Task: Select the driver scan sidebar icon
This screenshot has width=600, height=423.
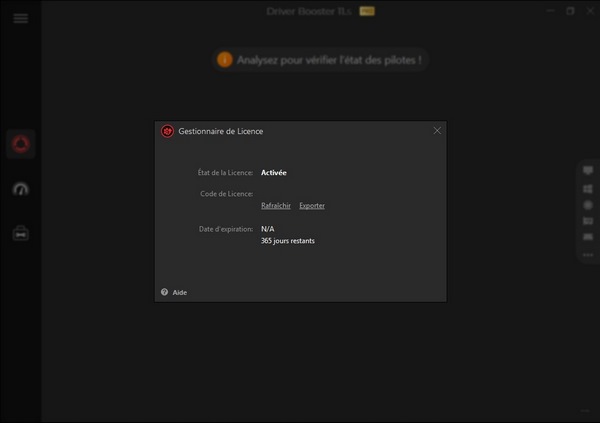Action: click(21, 144)
